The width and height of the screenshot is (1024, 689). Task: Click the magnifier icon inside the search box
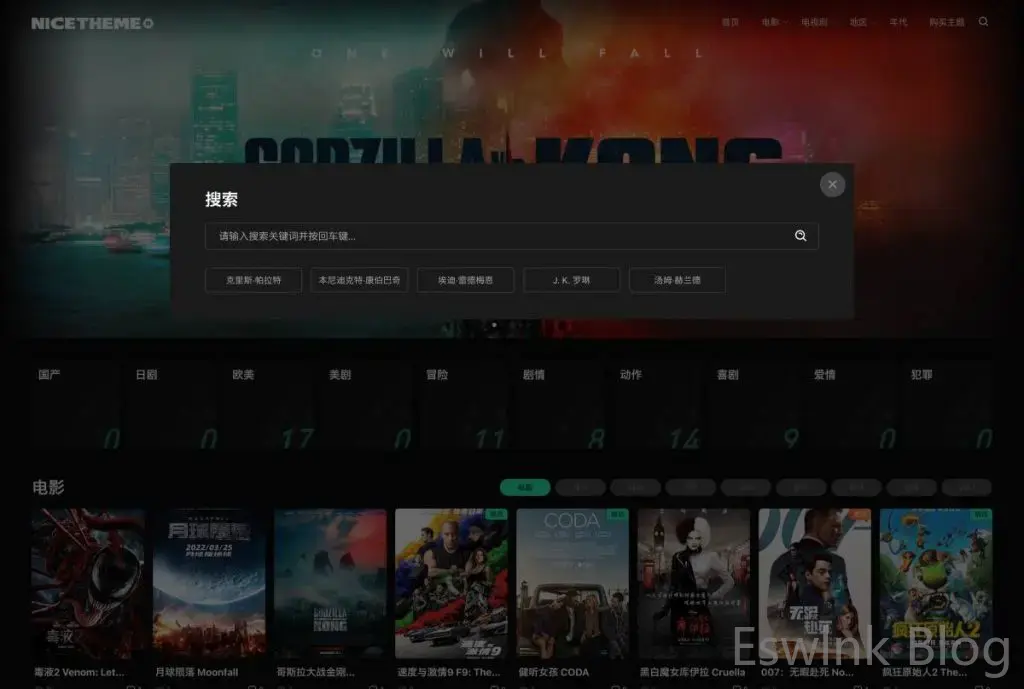pyautogui.click(x=800, y=236)
